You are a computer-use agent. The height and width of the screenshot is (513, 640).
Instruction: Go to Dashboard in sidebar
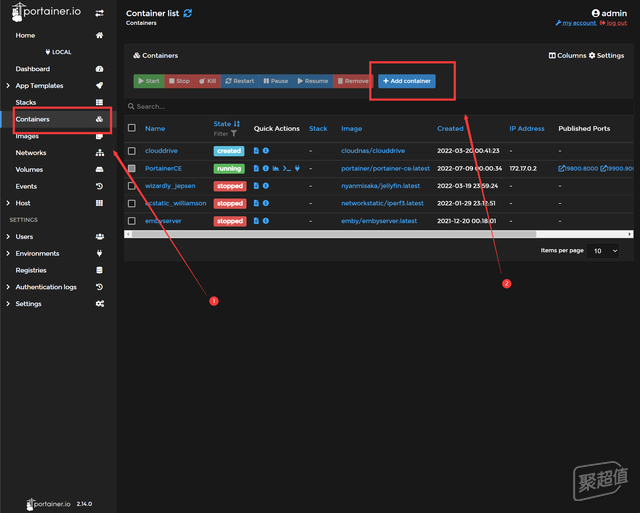click(33, 69)
